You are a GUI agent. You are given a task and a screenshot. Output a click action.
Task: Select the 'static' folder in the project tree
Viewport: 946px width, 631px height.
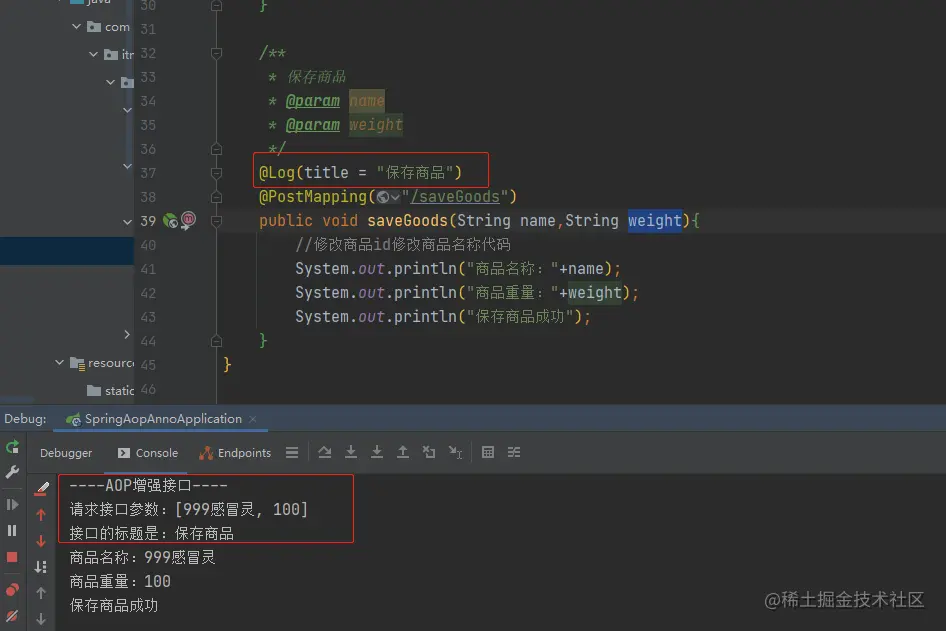(x=110, y=391)
